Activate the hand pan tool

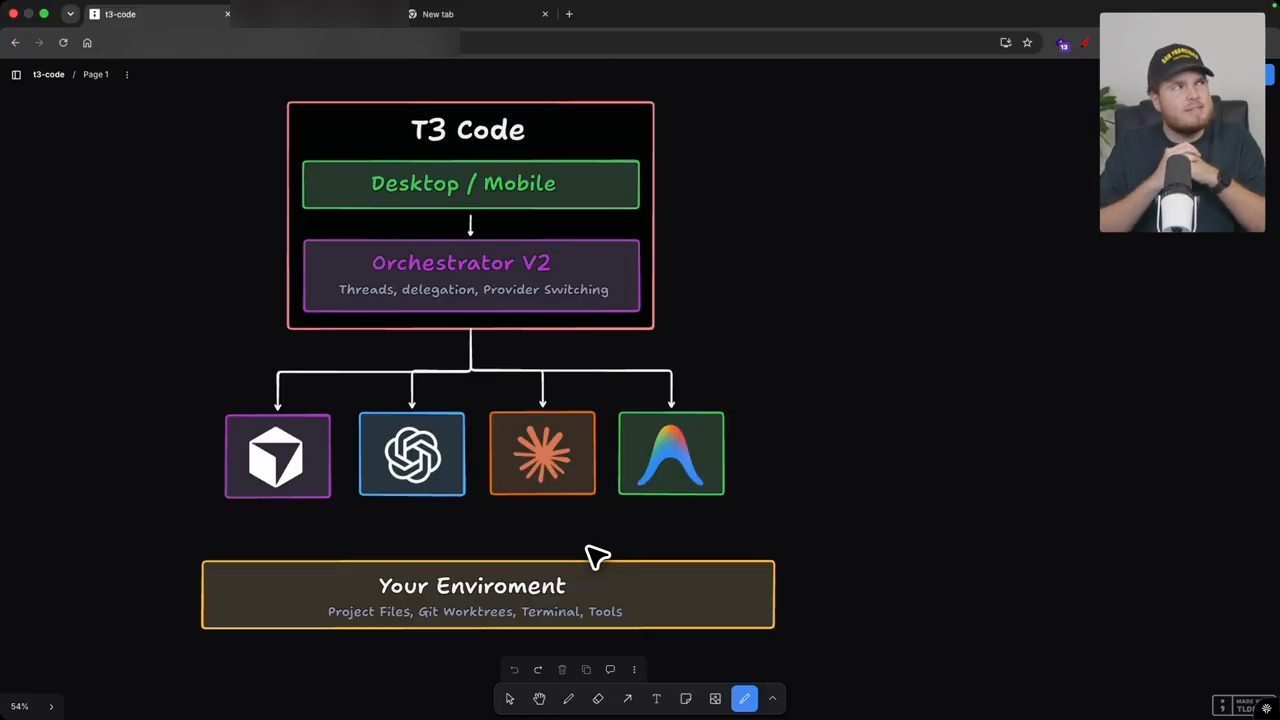pyautogui.click(x=539, y=699)
